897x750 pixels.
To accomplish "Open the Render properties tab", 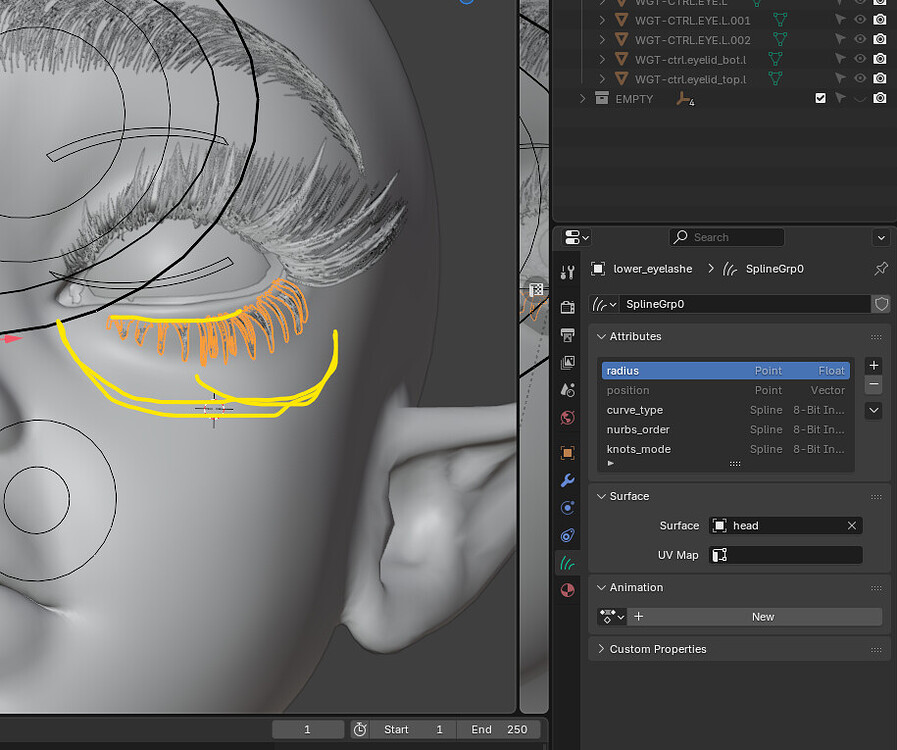I will coord(567,307).
